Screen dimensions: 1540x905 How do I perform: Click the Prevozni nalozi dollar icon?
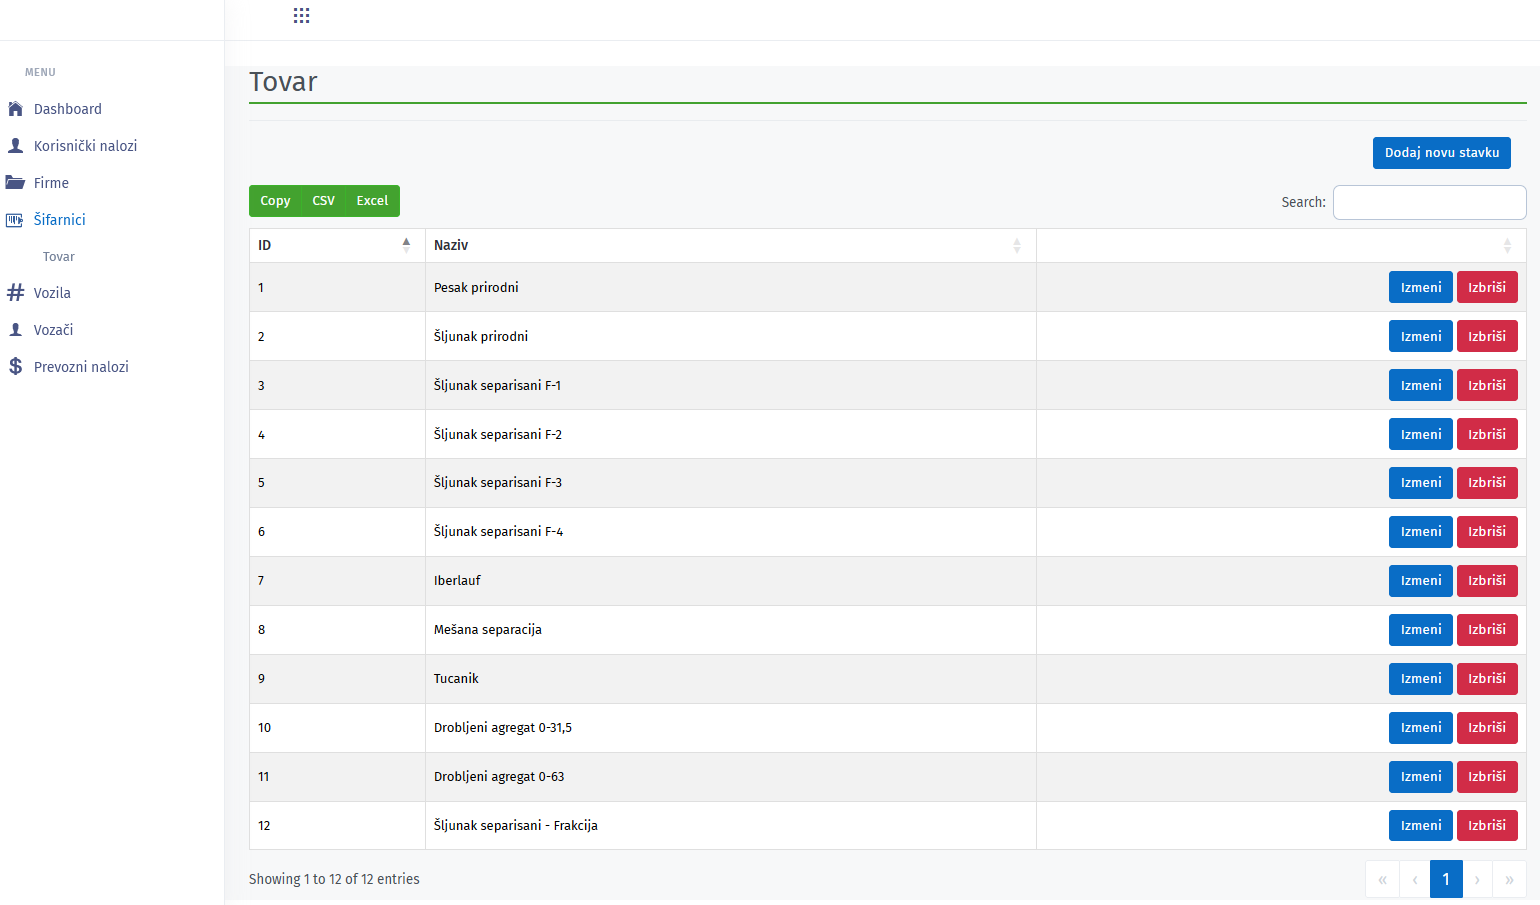[15, 367]
